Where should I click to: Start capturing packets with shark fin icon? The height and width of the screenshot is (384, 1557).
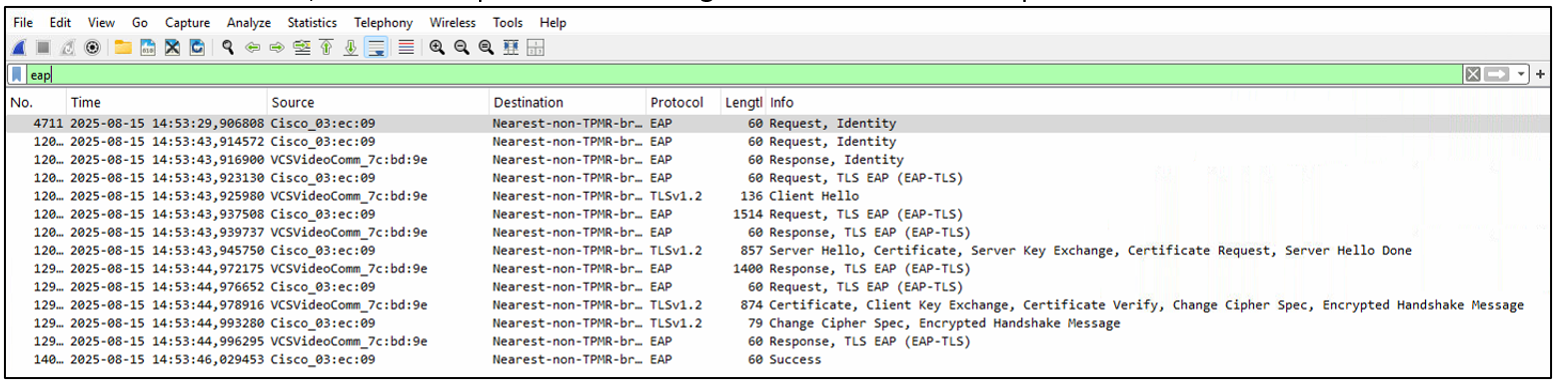18,48
